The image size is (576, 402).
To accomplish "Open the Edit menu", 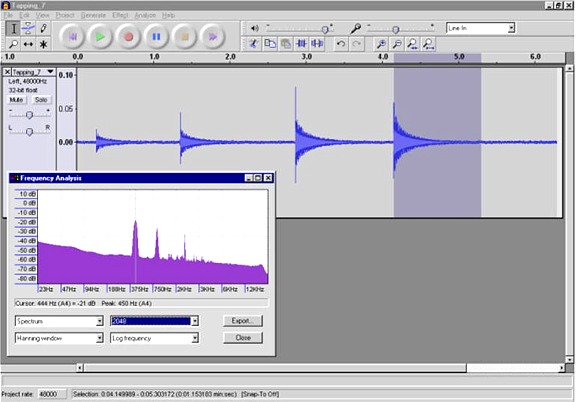I will point(24,15).
